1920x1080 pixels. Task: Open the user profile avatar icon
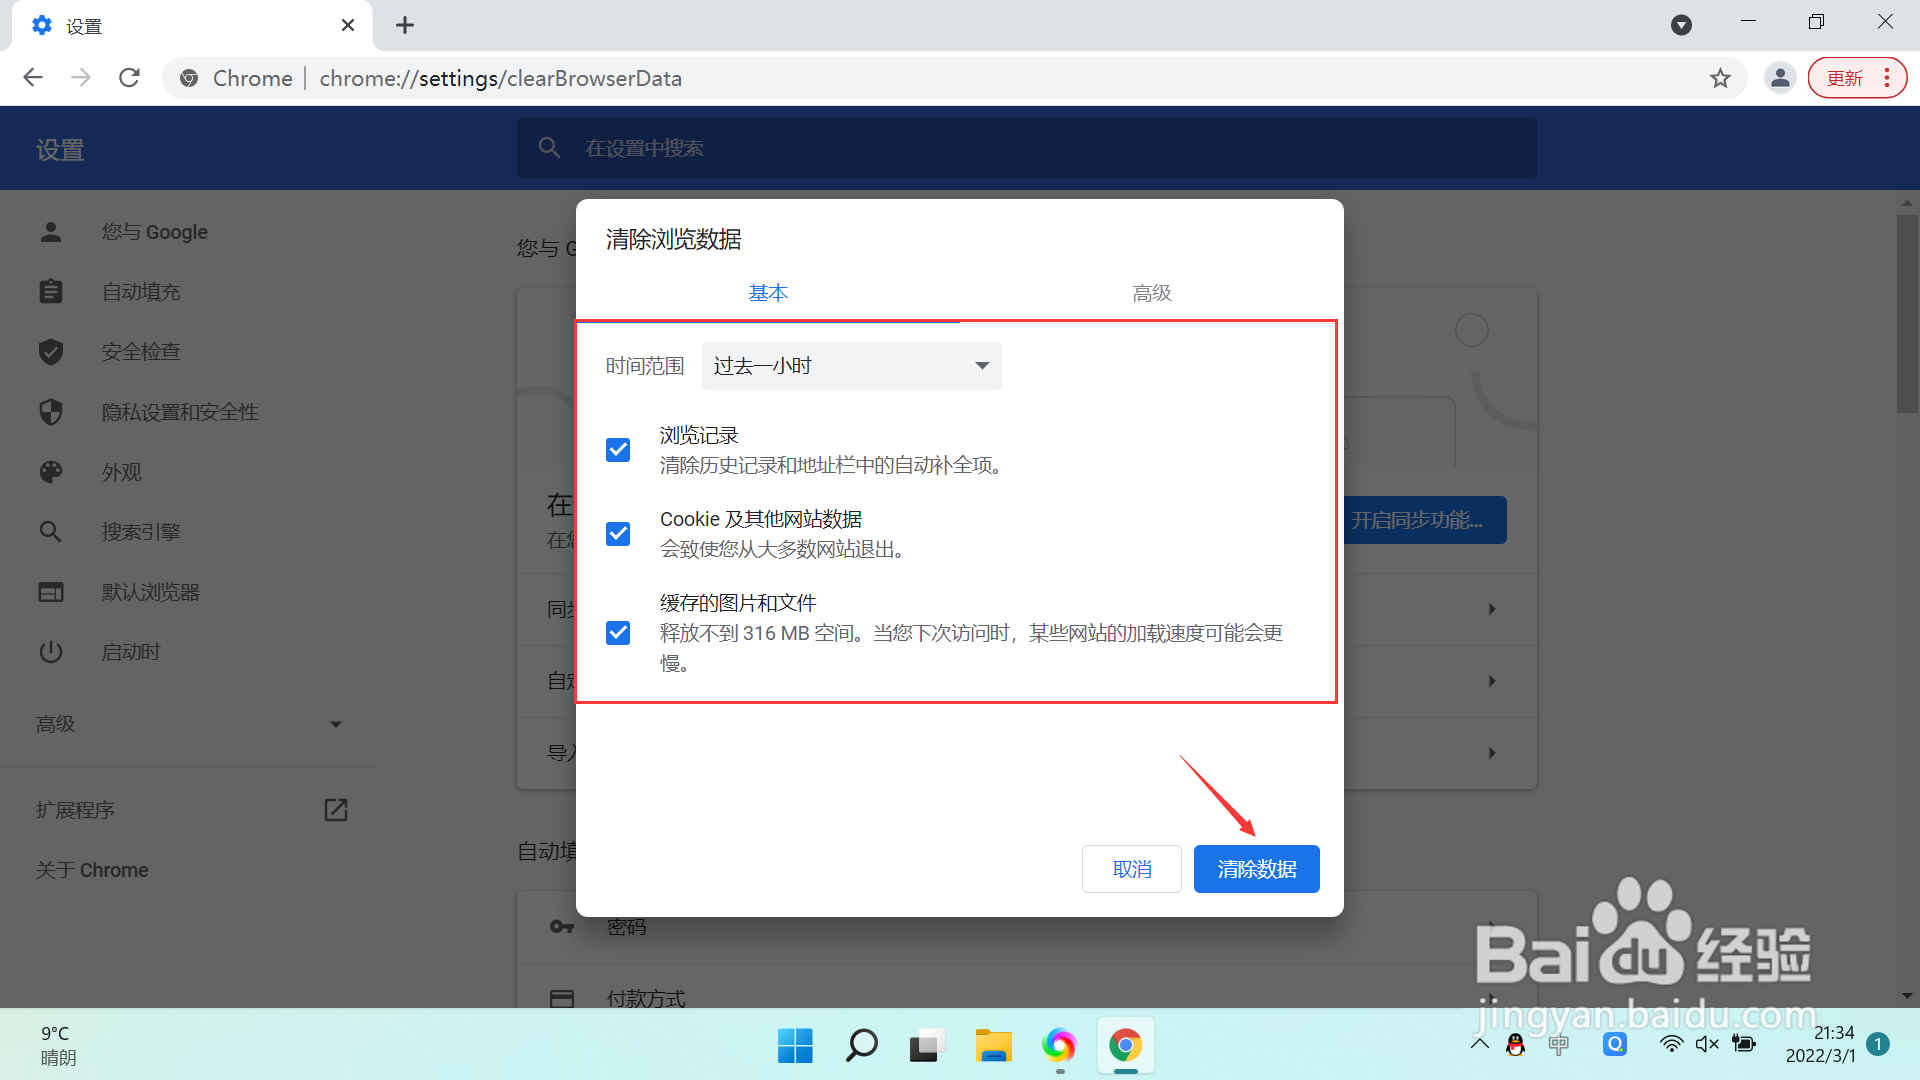click(1780, 78)
